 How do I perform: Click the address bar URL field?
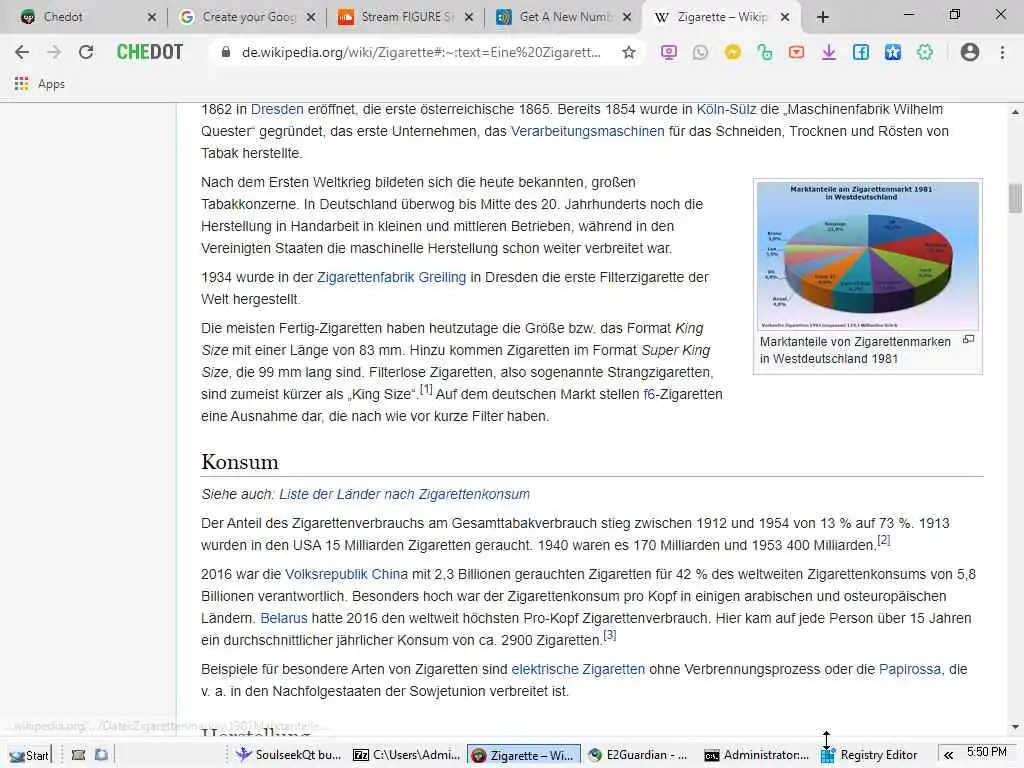[421, 52]
